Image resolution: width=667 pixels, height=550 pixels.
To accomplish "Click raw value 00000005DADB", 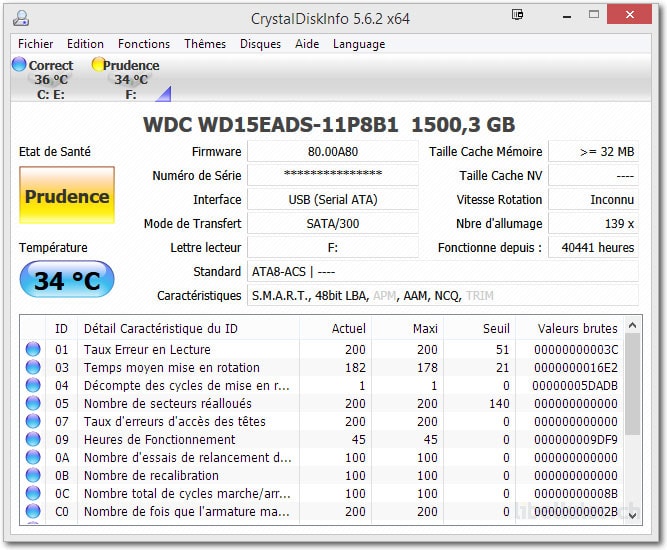I will click(x=575, y=385).
